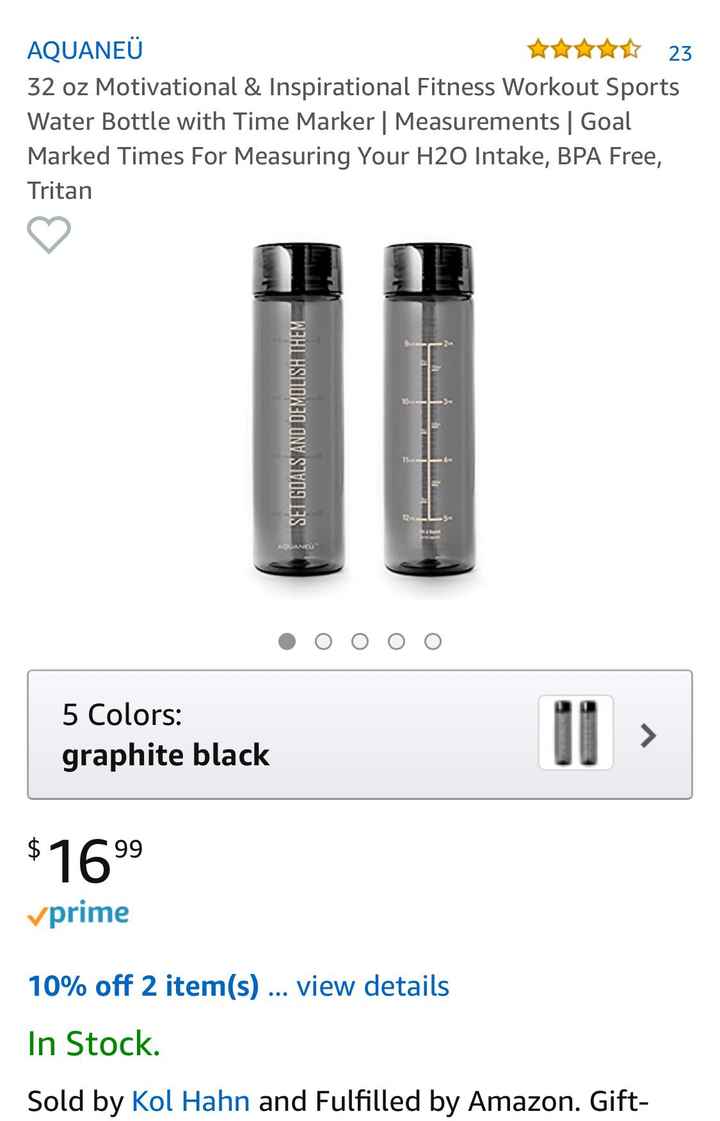Click view details for the discount
This screenshot has width=720, height=1121.
click(372, 986)
